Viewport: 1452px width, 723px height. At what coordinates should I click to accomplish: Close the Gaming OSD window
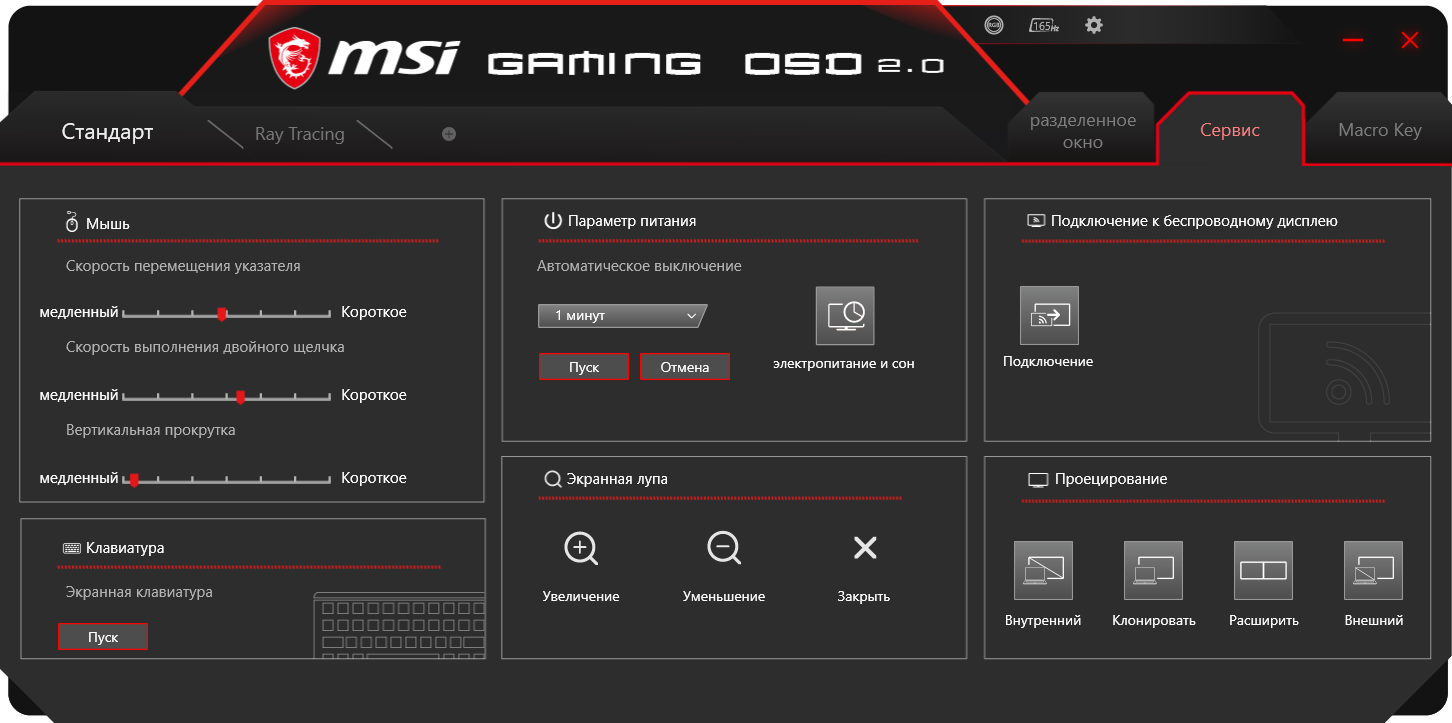1410,40
